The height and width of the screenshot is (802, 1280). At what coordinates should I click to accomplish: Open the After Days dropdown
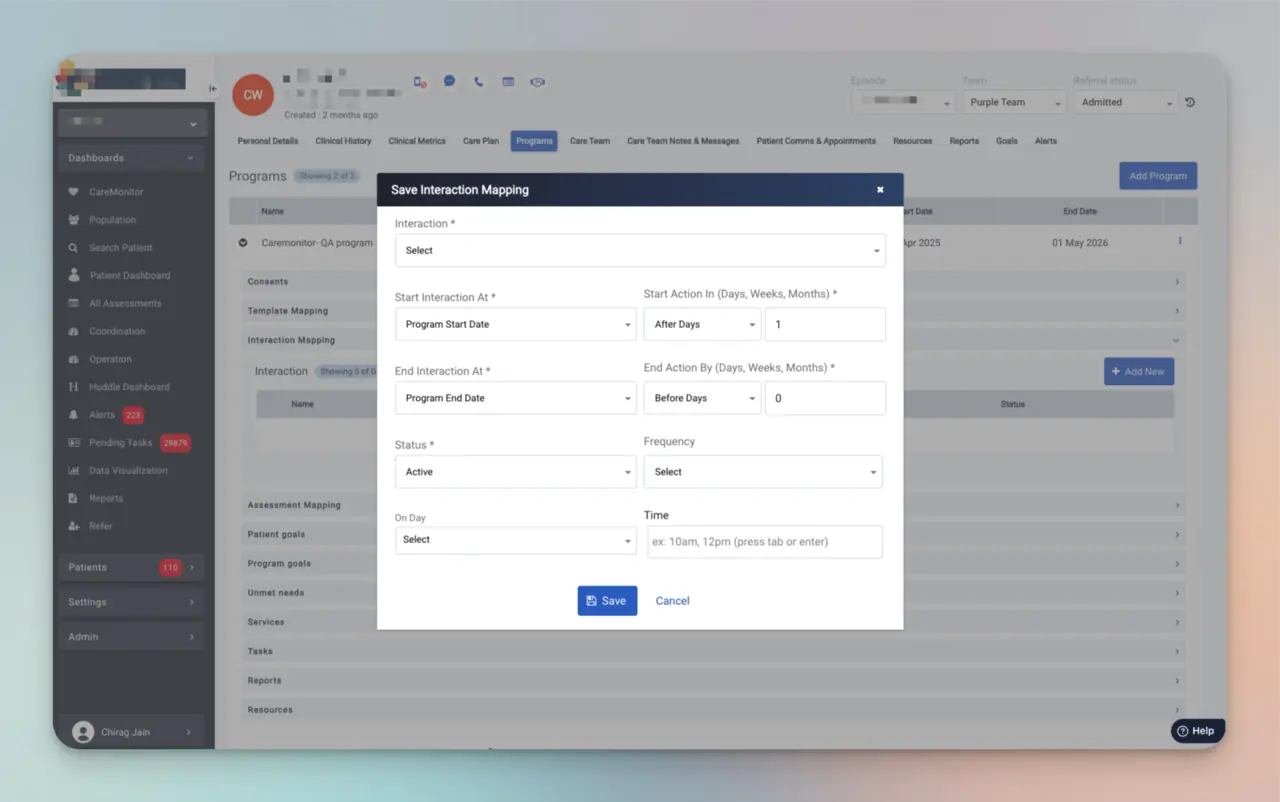pyautogui.click(x=702, y=324)
